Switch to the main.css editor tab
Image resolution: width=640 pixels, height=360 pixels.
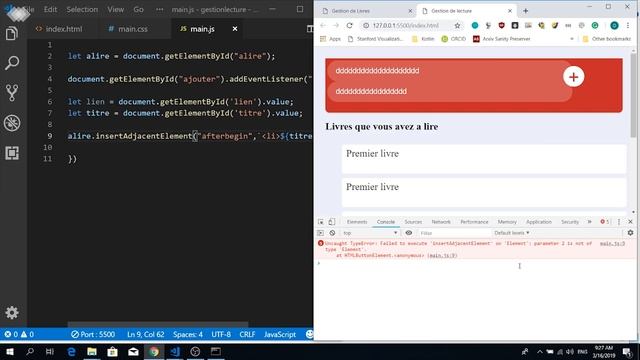point(128,29)
